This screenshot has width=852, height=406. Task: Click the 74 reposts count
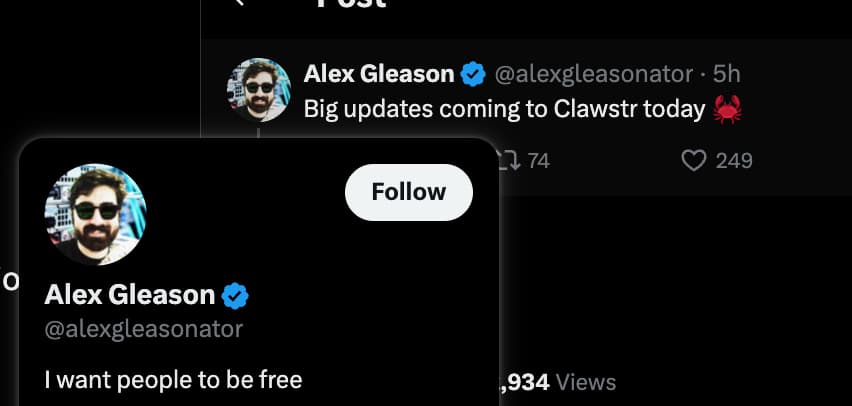click(538, 161)
